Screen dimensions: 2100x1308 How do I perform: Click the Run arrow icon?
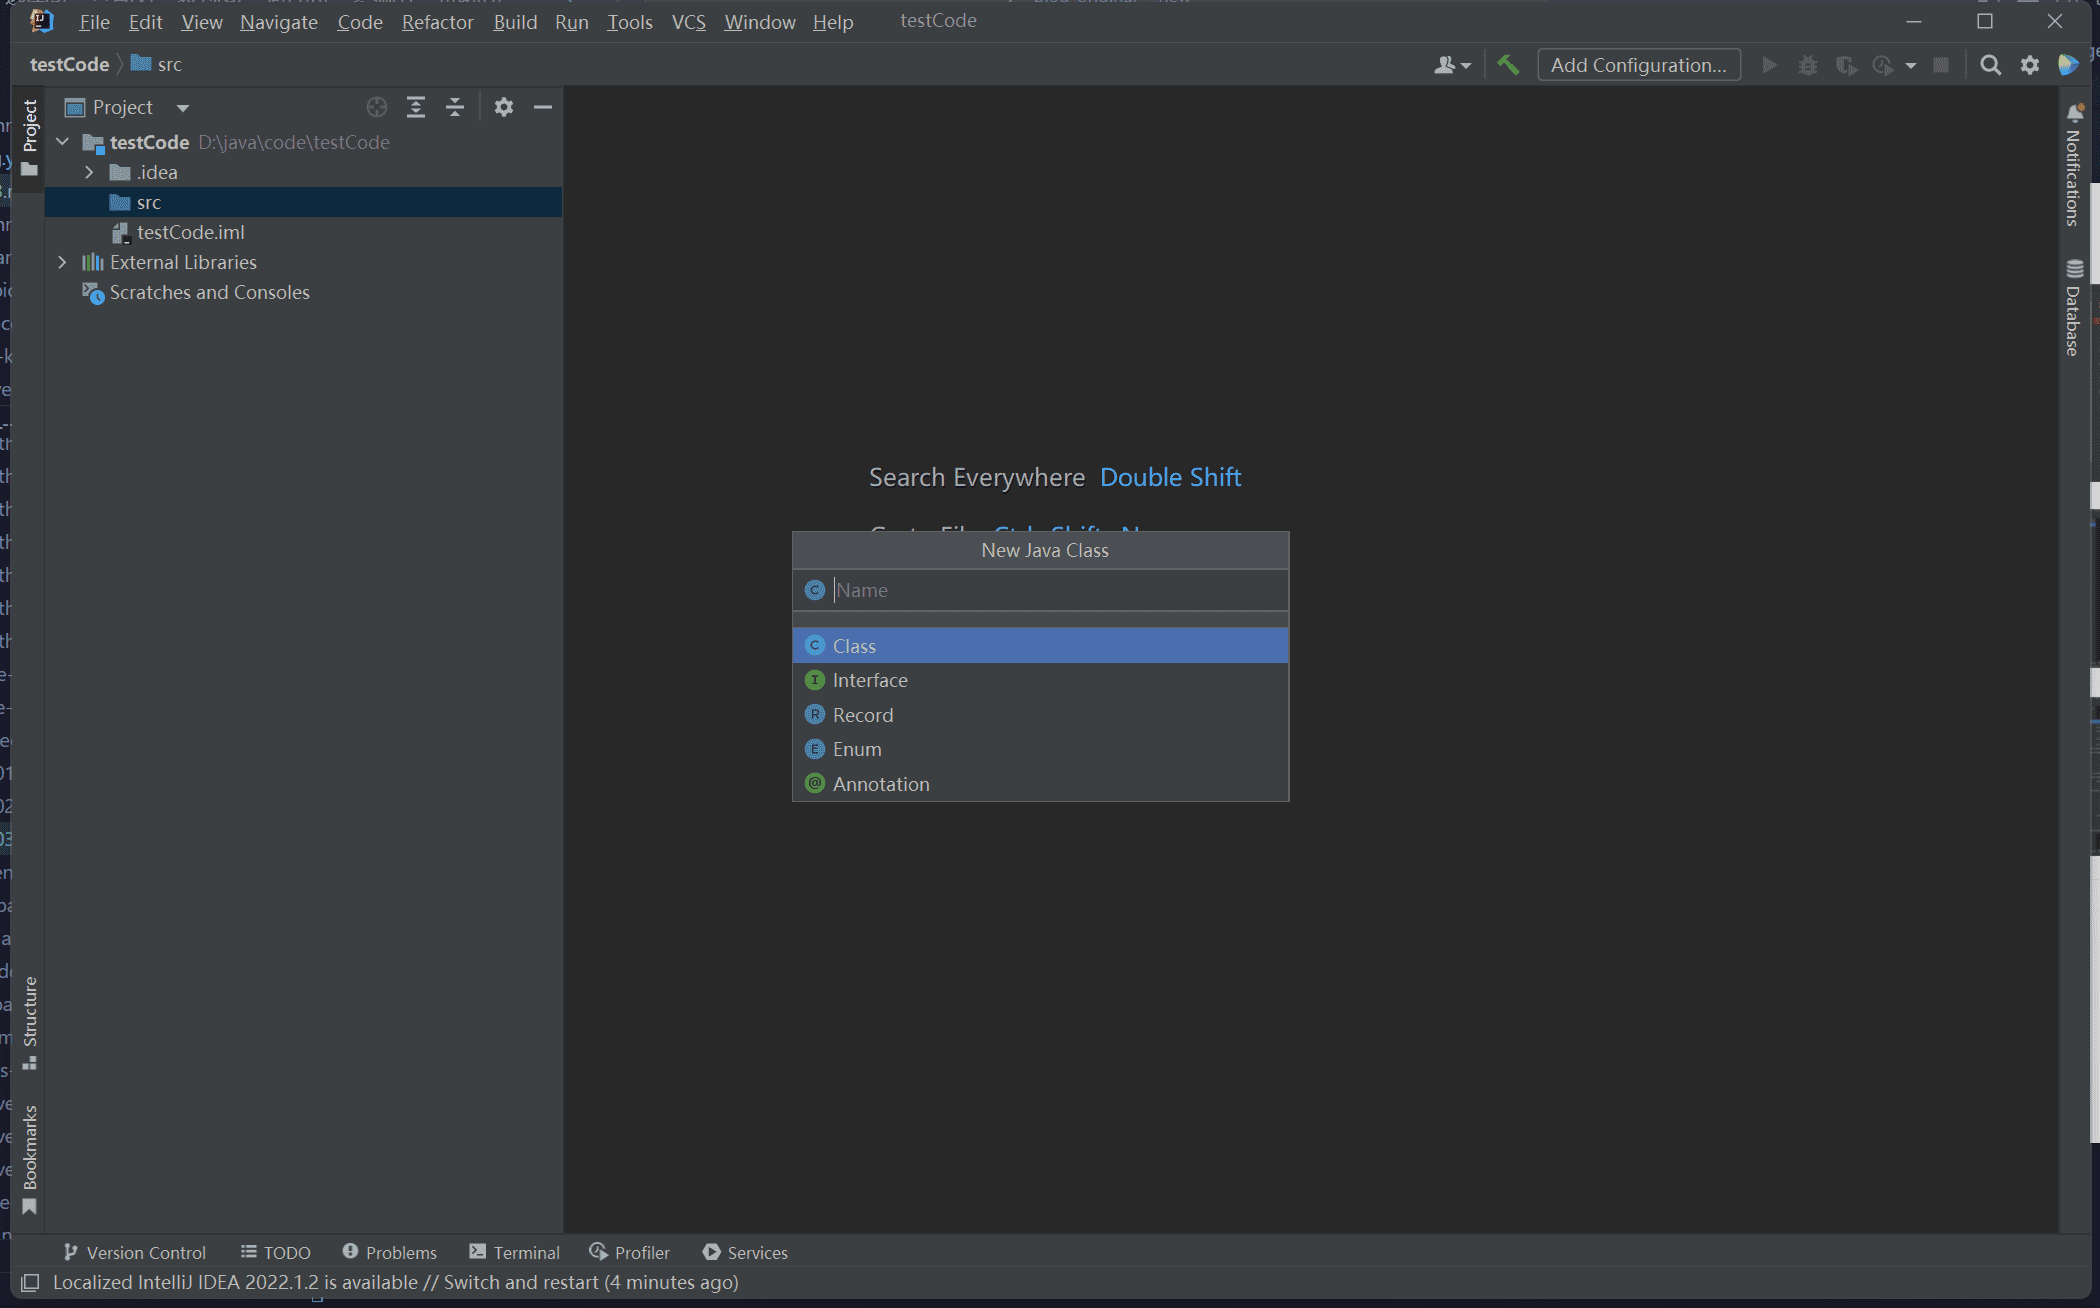[1769, 65]
